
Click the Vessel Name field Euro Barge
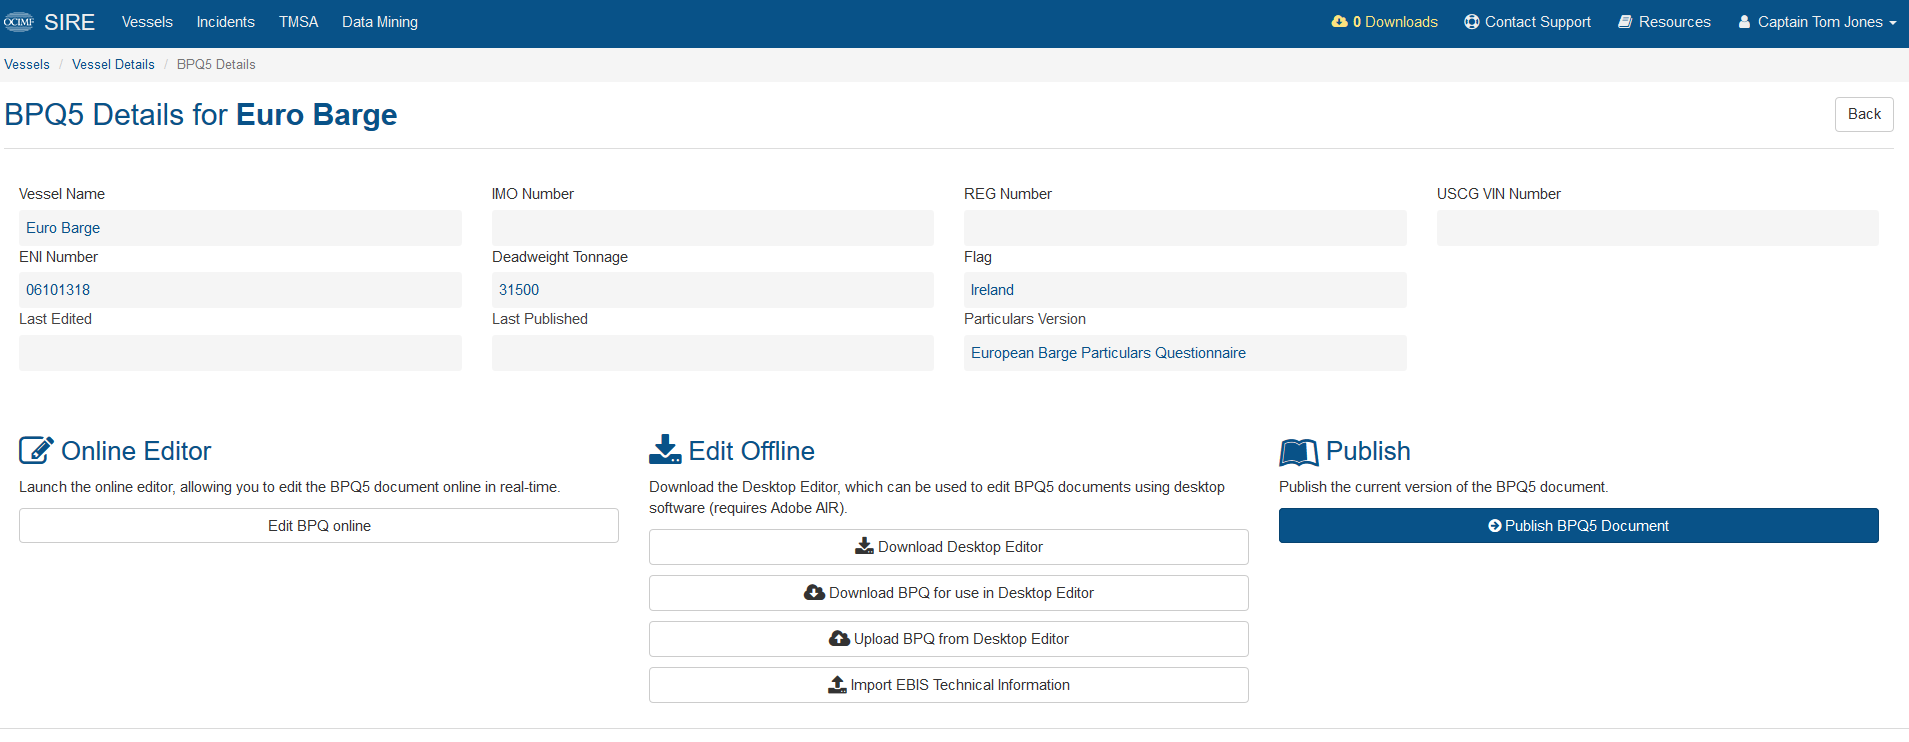click(240, 228)
